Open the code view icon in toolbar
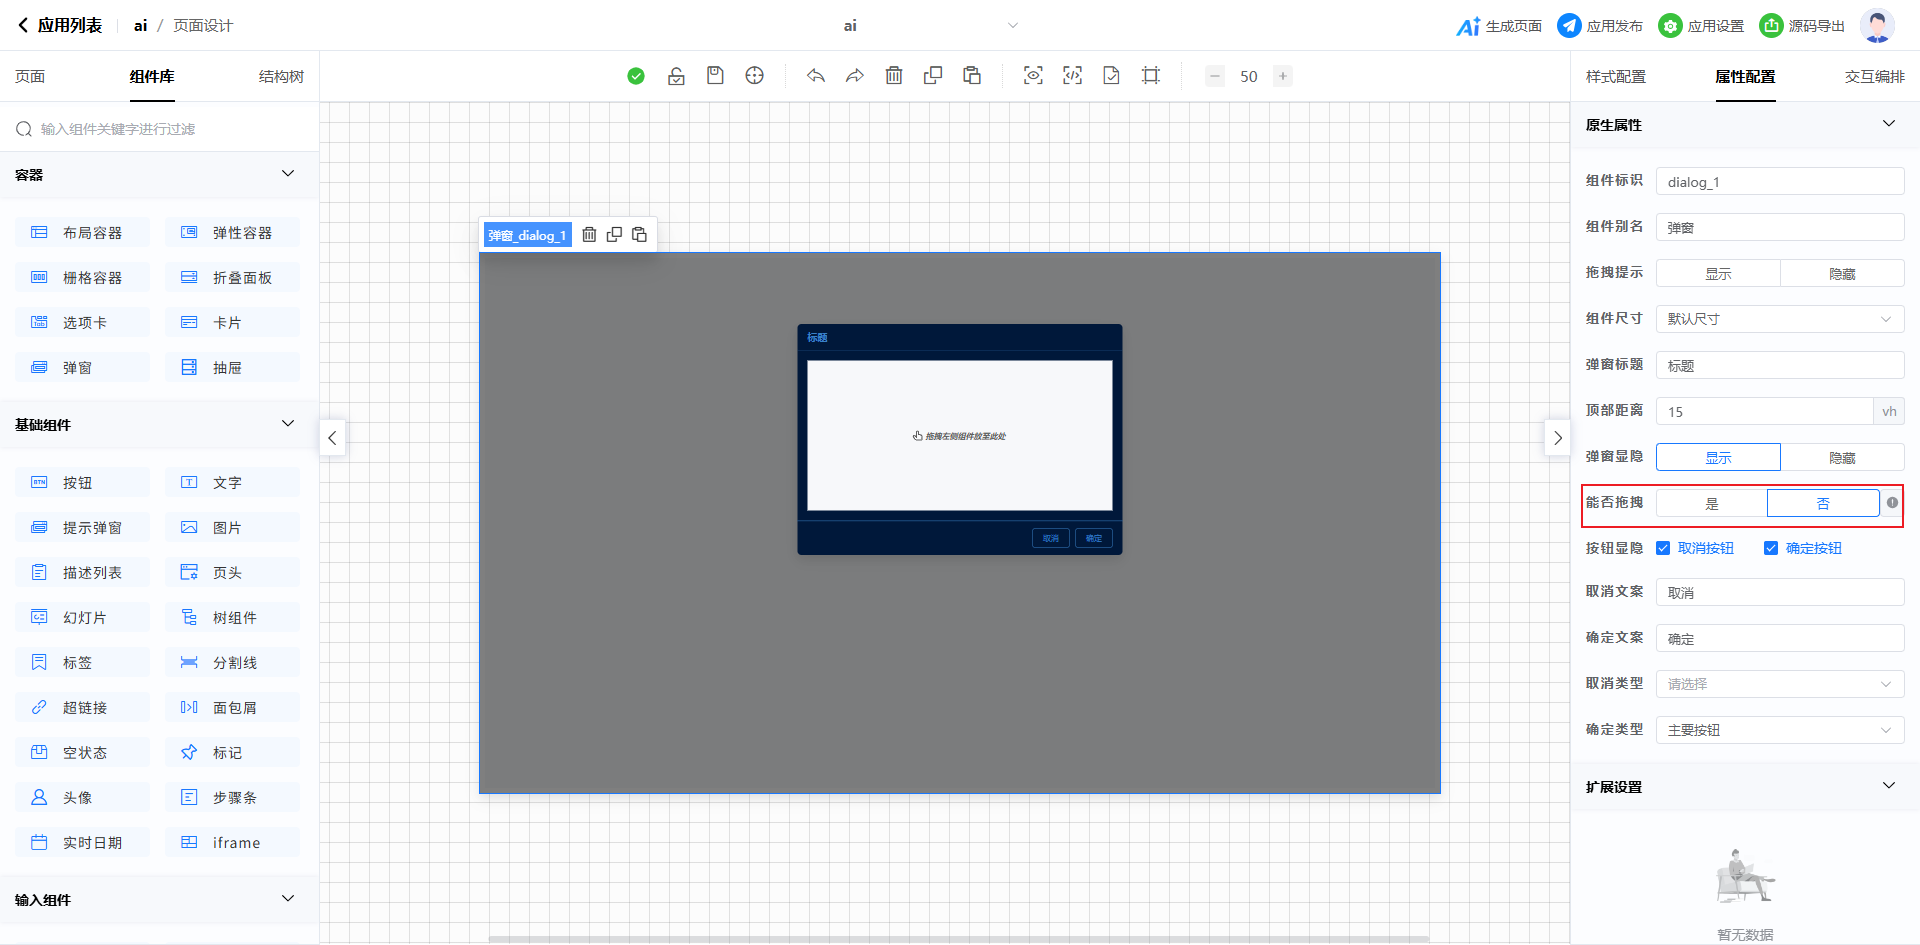1920x945 pixels. [1072, 76]
